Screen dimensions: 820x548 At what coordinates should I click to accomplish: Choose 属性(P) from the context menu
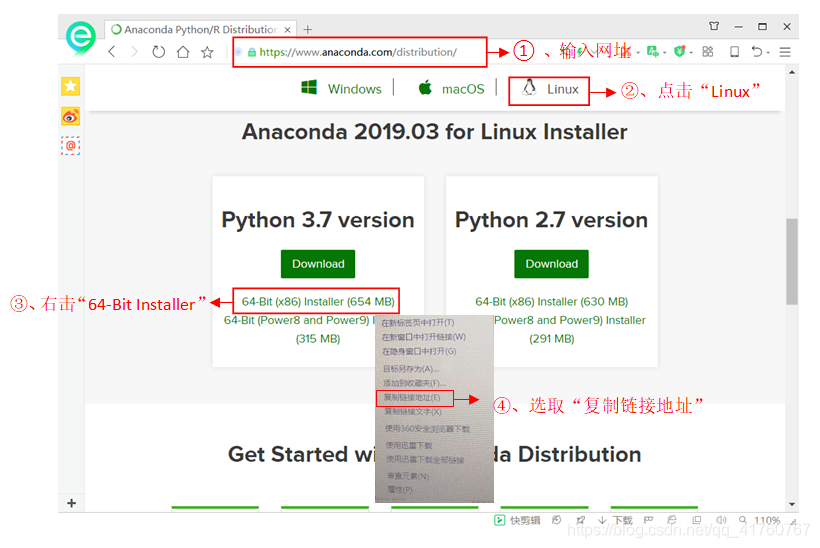(400, 490)
